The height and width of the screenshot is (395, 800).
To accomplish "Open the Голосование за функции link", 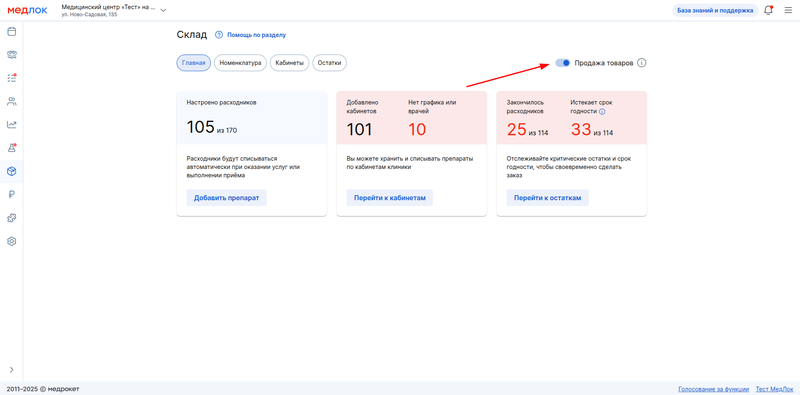I will 713,389.
